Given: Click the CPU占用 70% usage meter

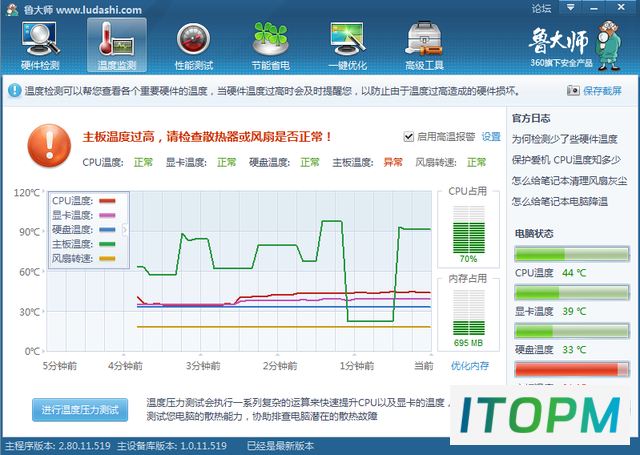Looking at the screenshot, I should (469, 230).
